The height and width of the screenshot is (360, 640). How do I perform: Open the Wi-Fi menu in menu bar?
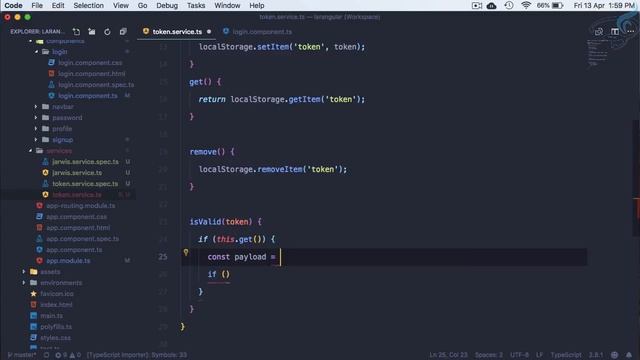526,5
